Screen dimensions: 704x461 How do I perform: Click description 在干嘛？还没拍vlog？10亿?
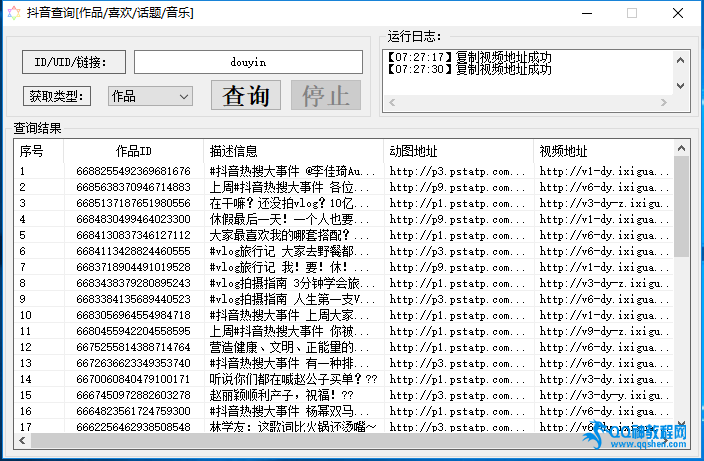coord(290,203)
